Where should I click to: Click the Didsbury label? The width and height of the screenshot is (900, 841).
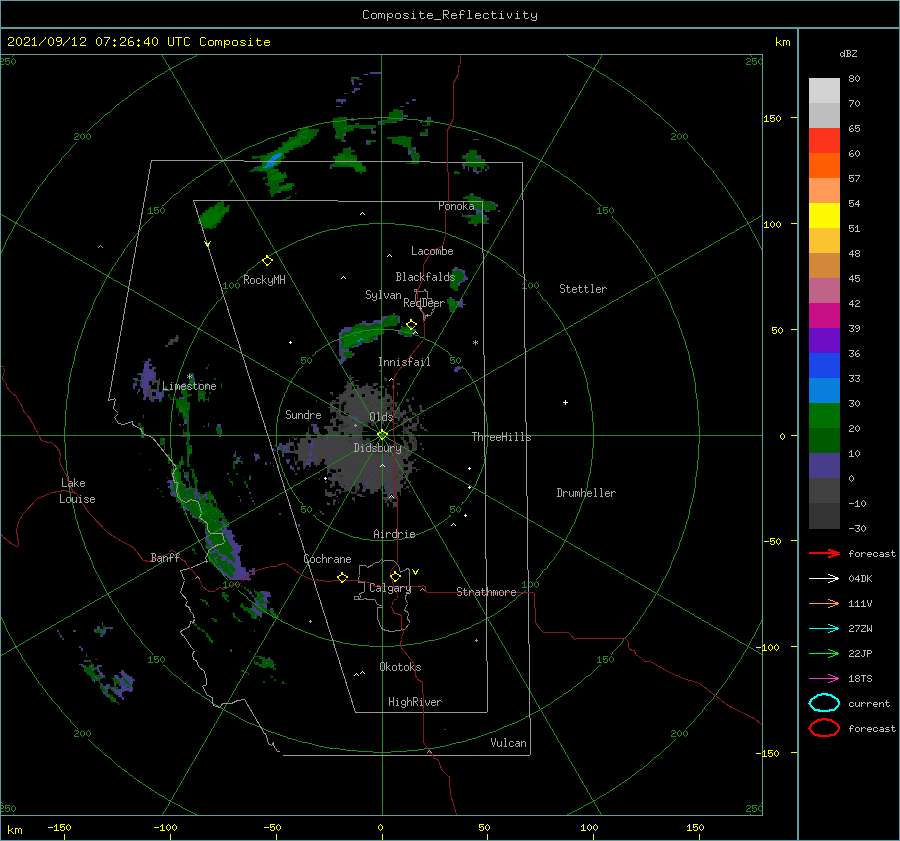coord(377,448)
